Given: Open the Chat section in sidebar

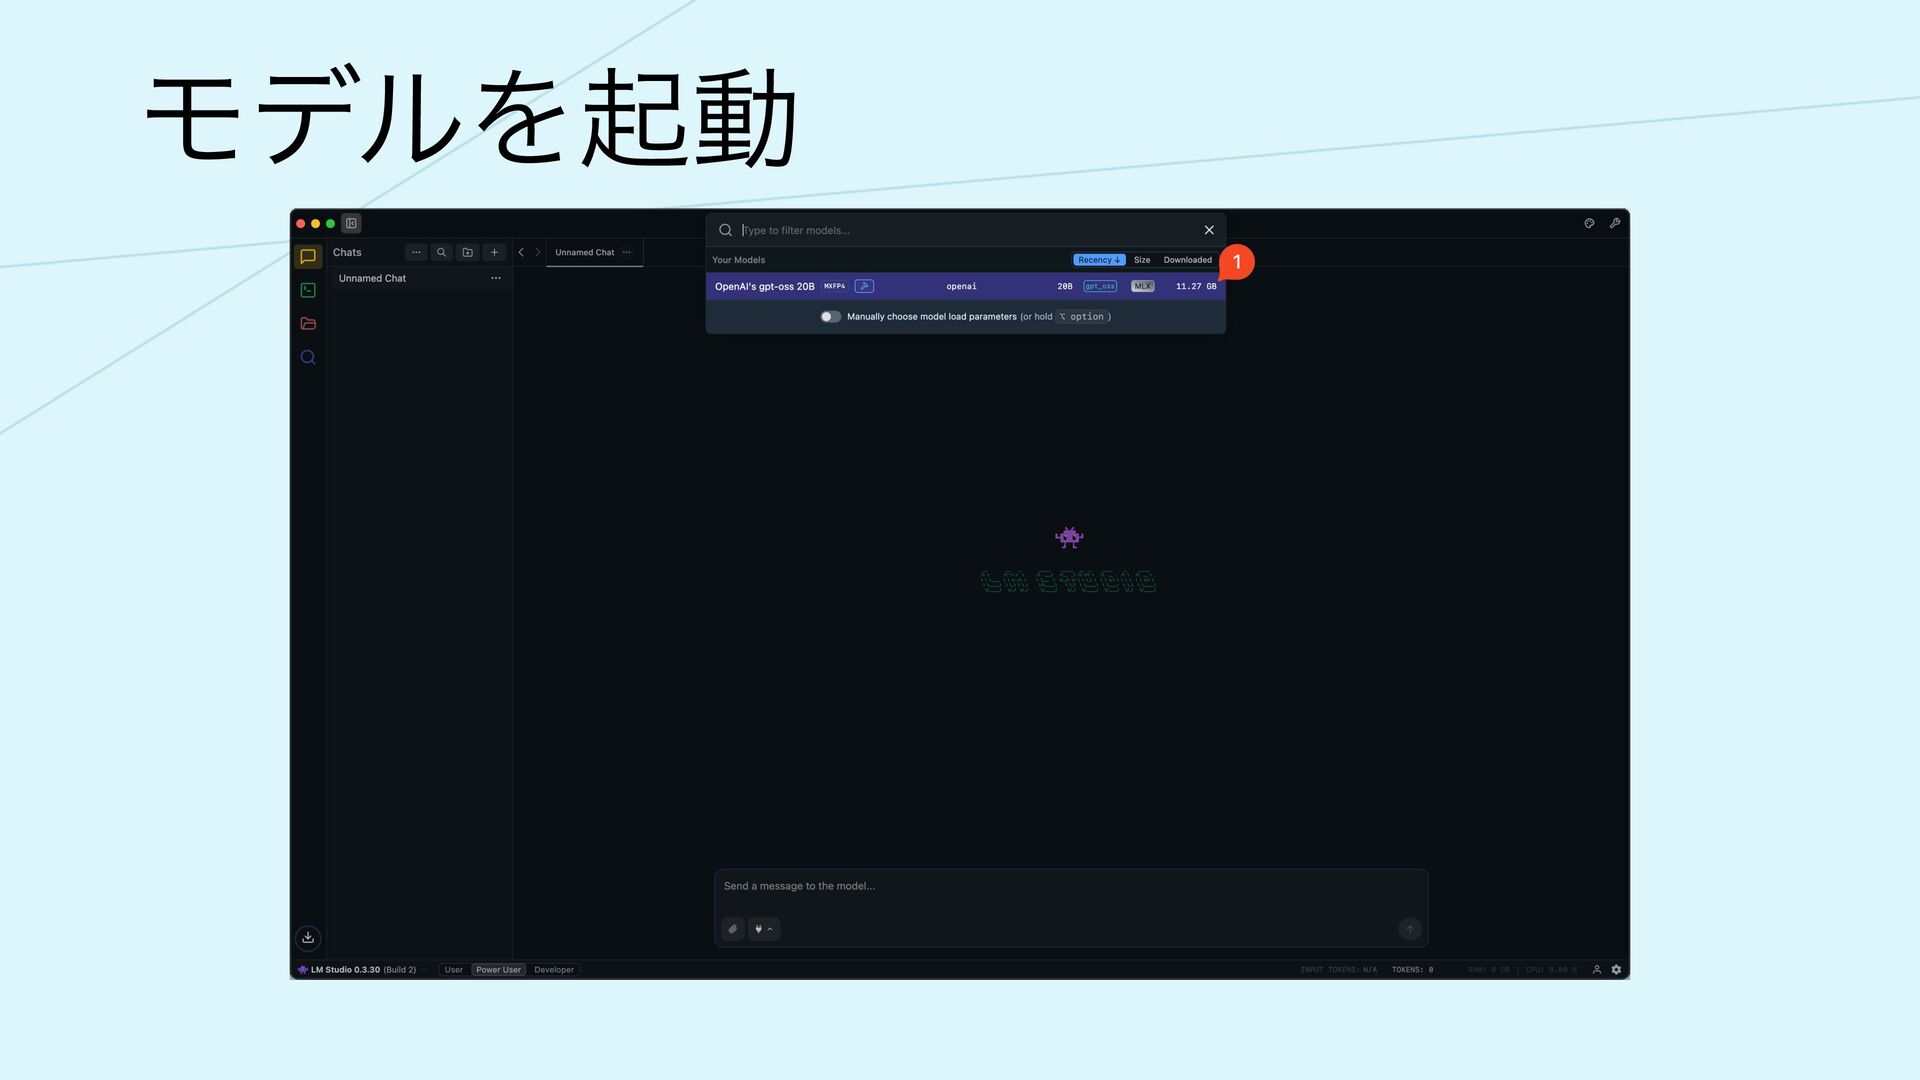Looking at the screenshot, I should pos(308,257).
